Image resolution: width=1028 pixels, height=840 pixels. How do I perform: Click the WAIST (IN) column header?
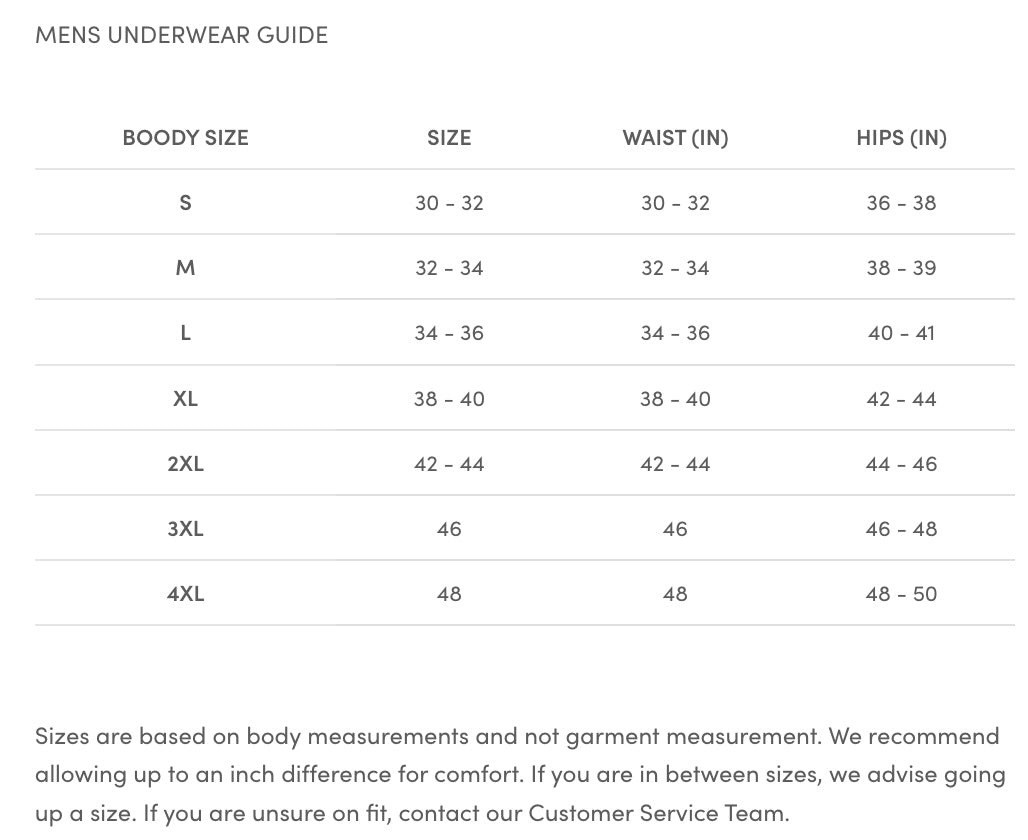click(675, 138)
